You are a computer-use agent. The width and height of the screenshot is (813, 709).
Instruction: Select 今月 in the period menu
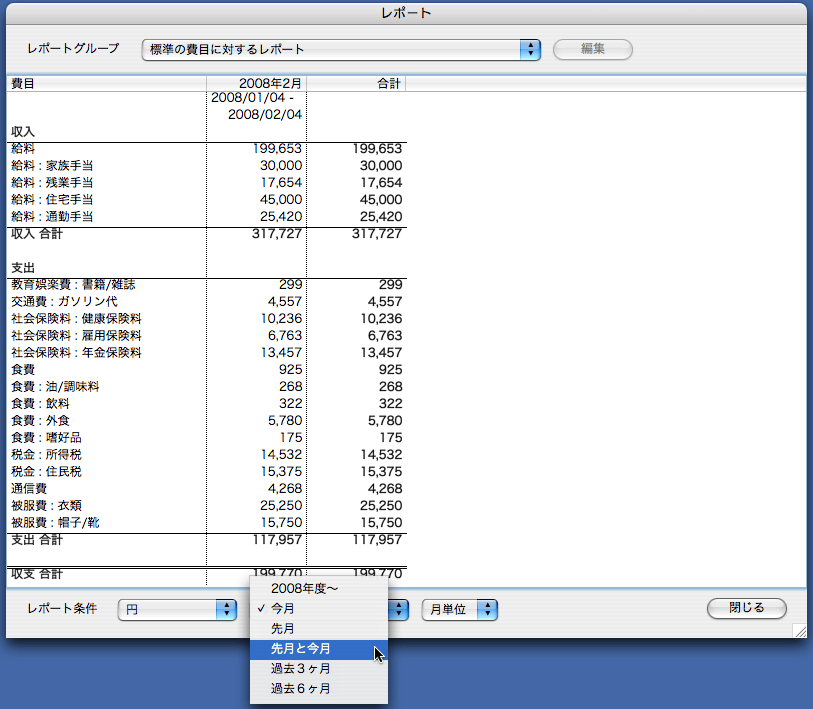319,608
